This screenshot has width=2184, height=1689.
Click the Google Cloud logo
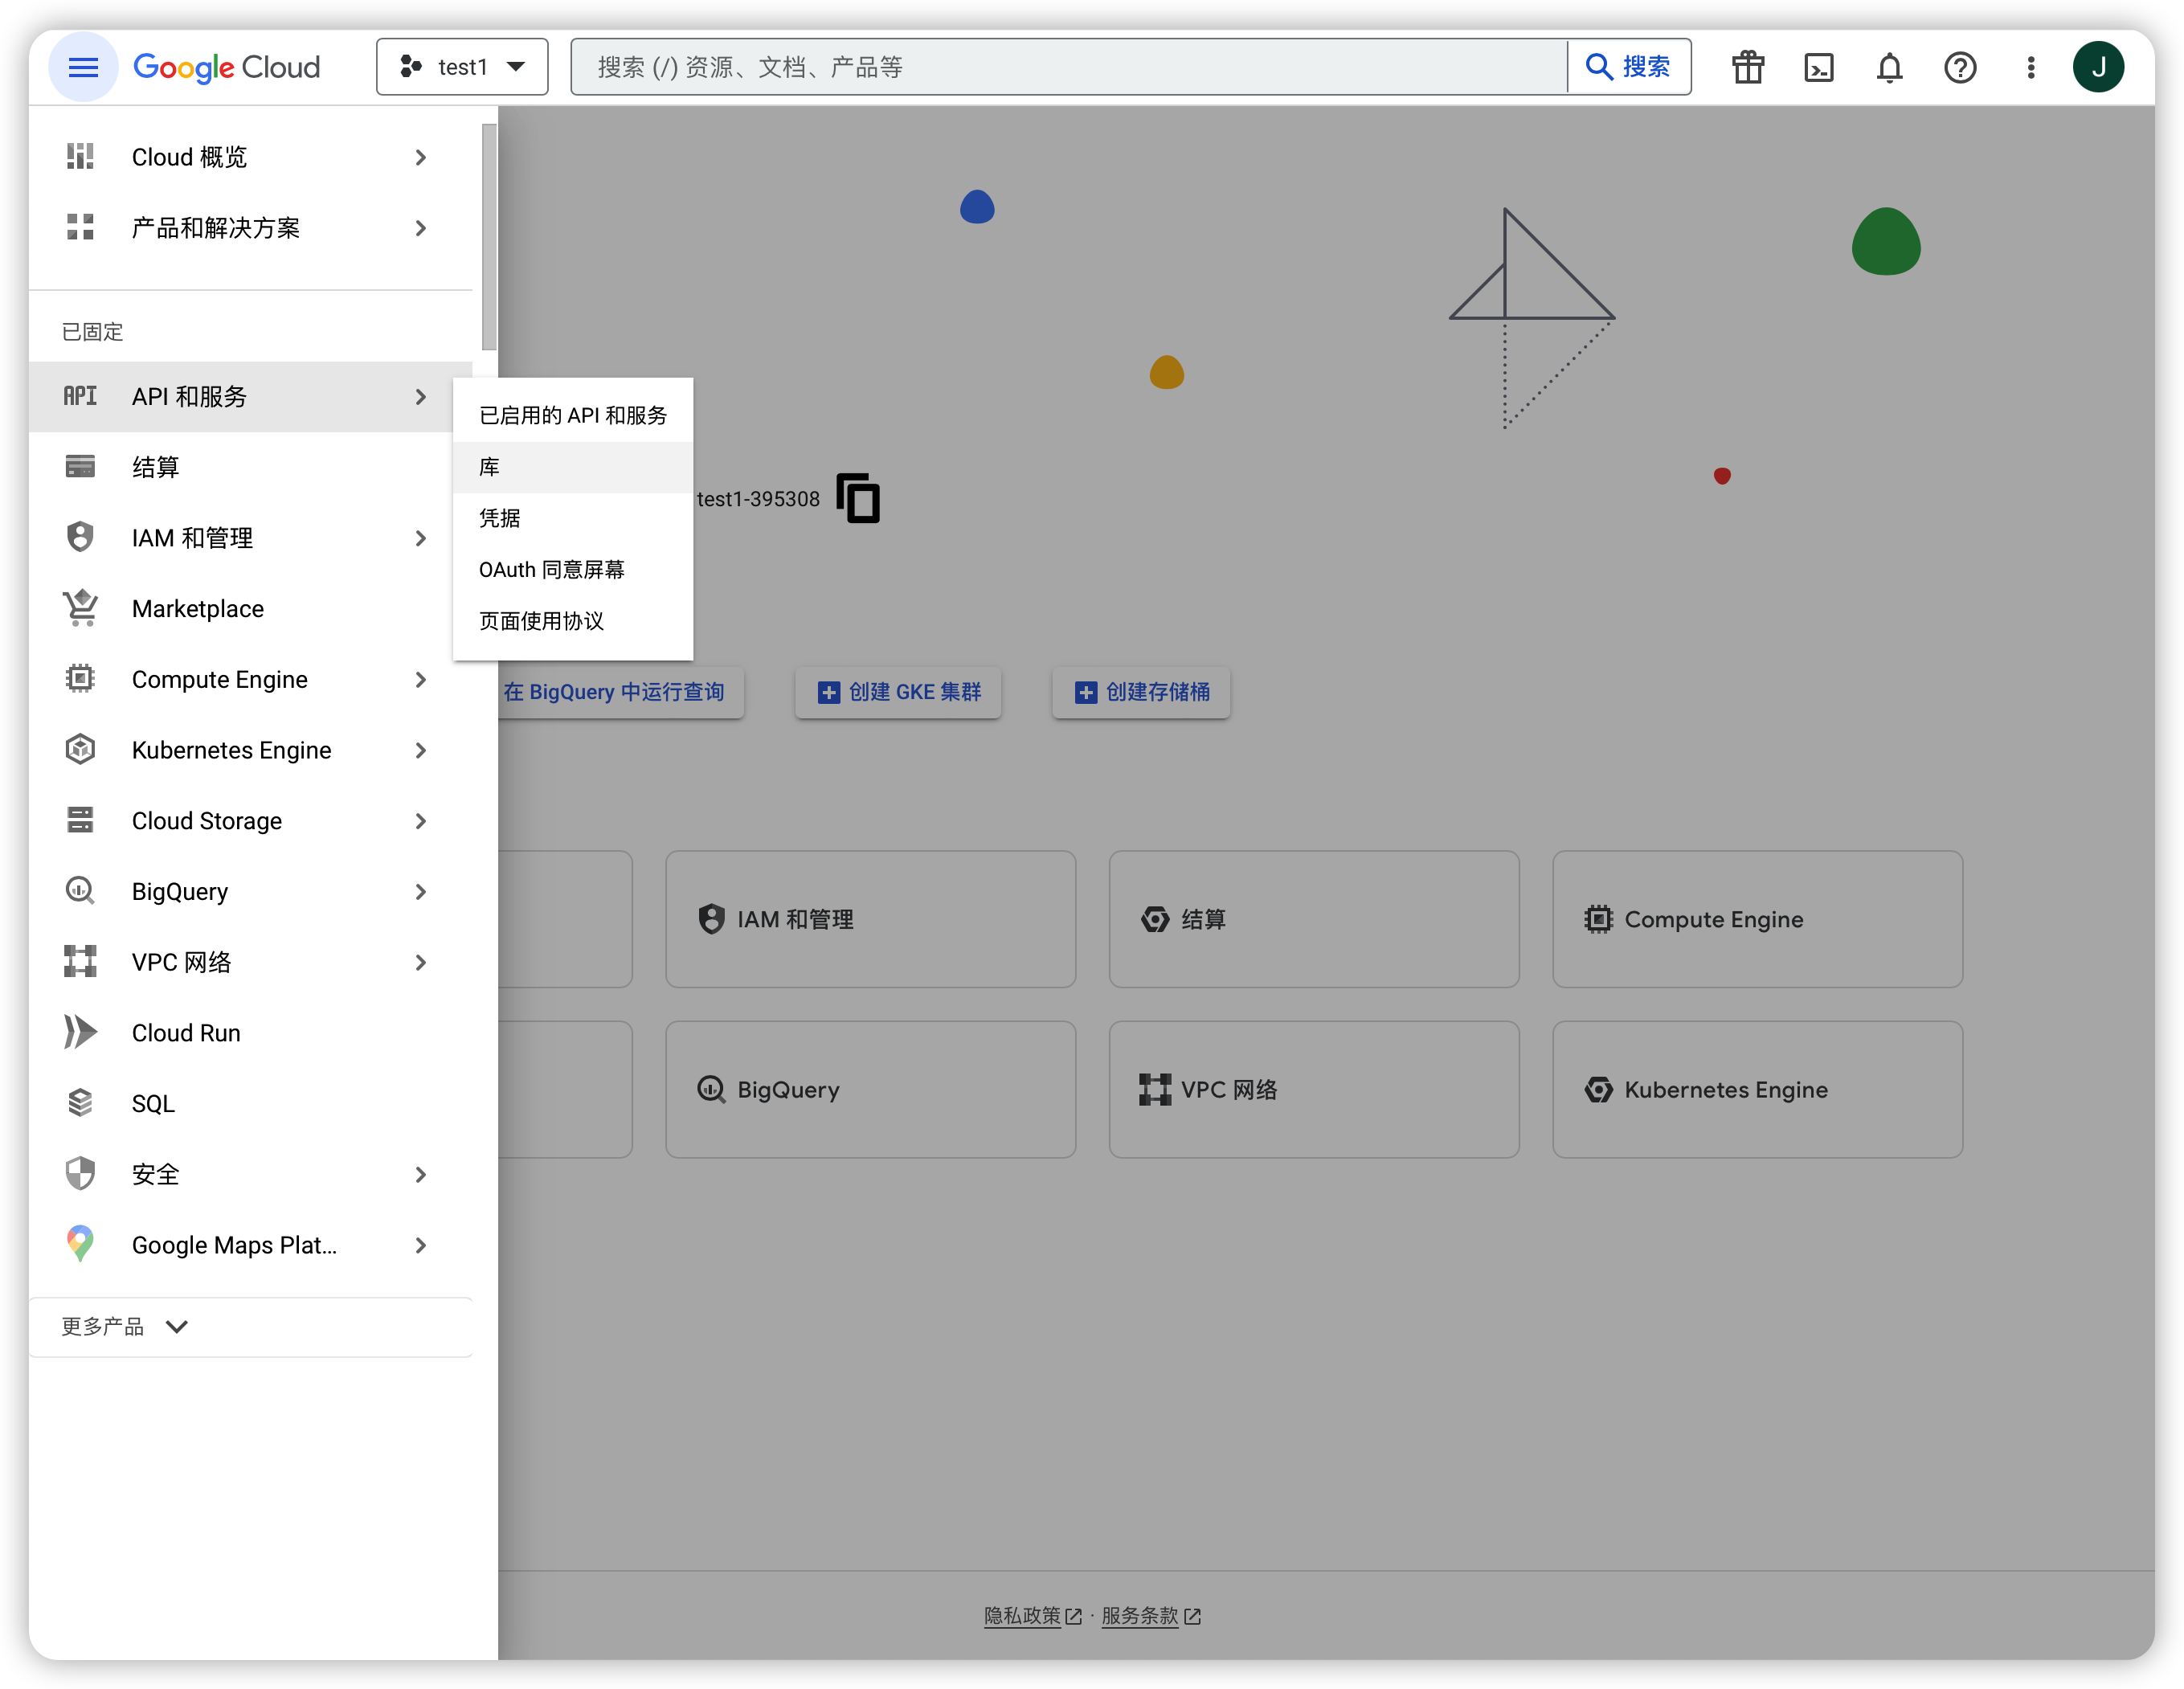coord(227,67)
